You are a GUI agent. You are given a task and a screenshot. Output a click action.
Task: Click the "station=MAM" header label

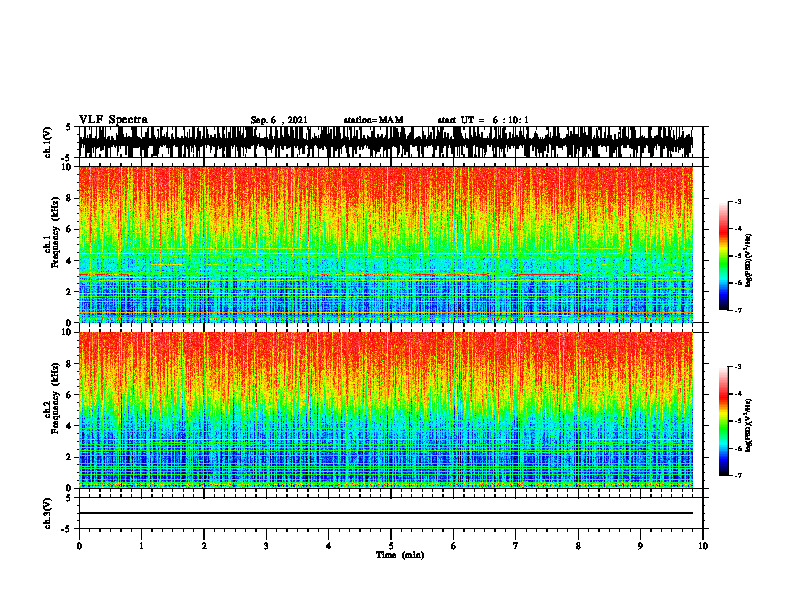(x=374, y=120)
